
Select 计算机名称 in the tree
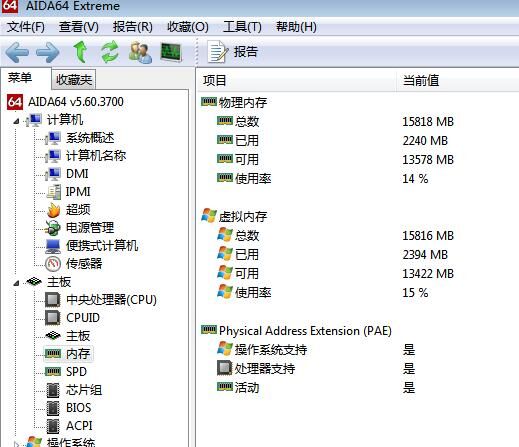(x=96, y=156)
